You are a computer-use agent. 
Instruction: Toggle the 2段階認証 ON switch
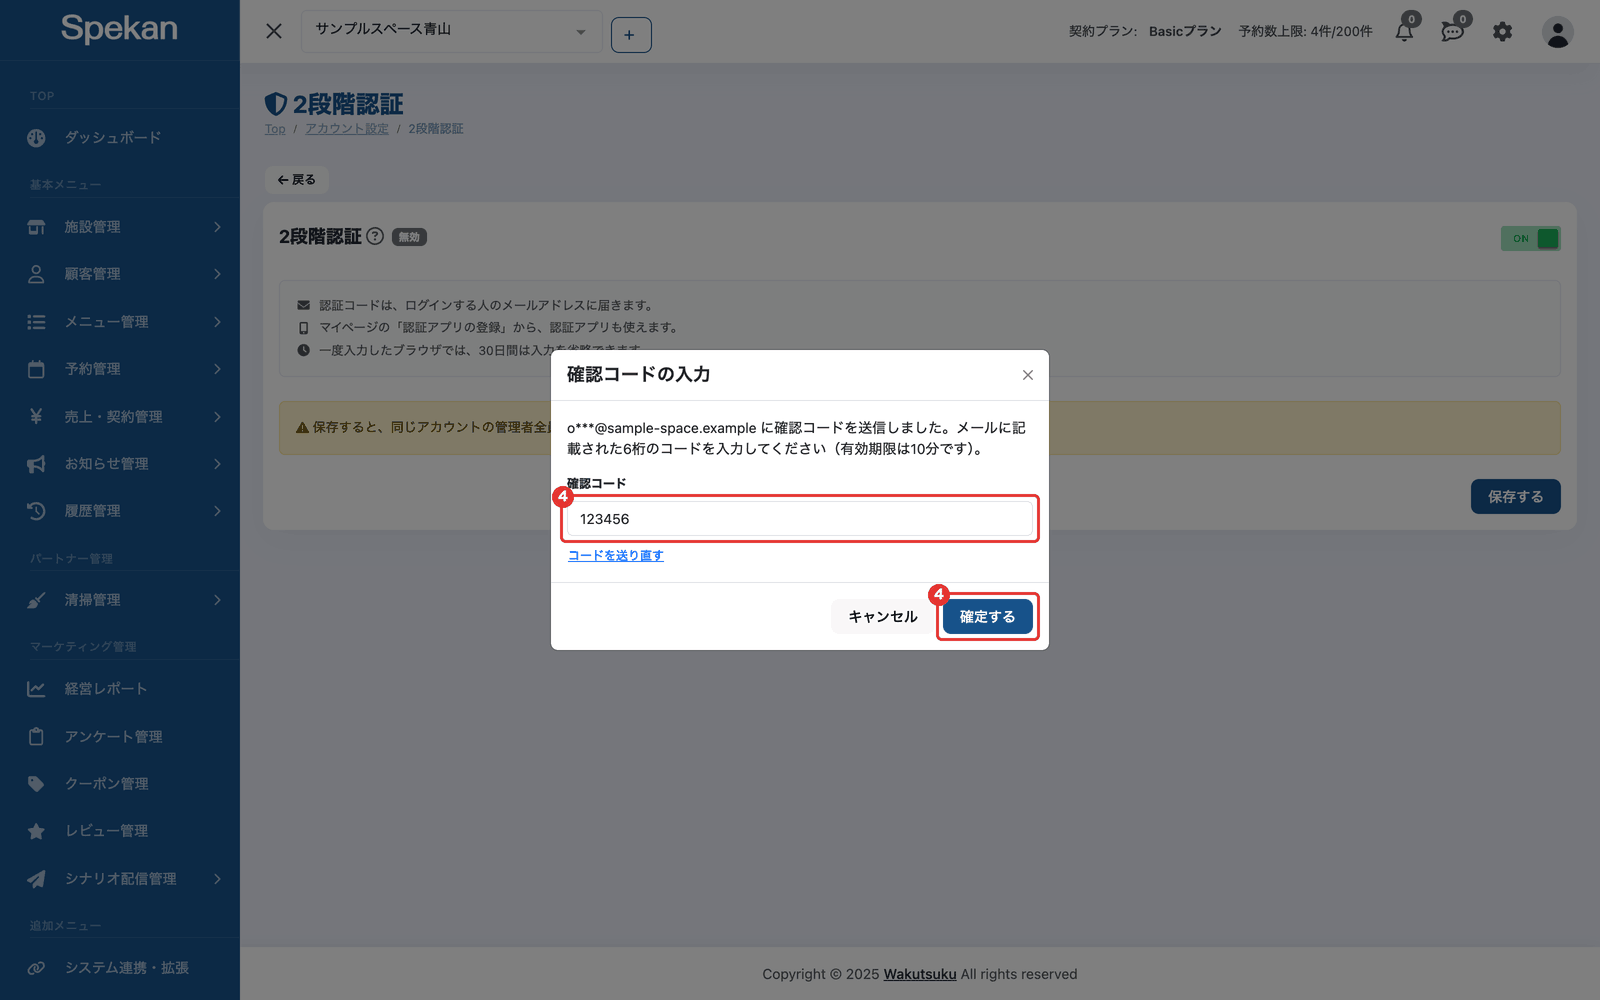pyautogui.click(x=1530, y=238)
